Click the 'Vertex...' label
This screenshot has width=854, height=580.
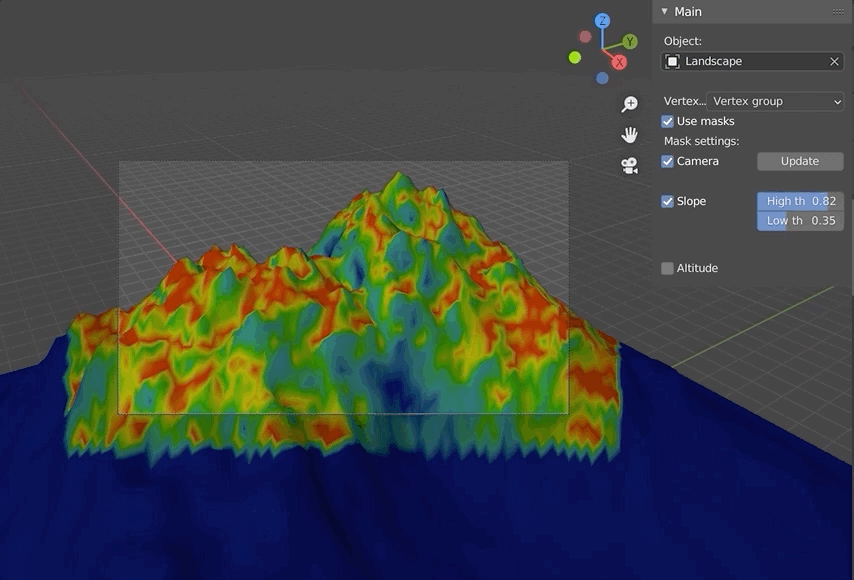point(684,101)
